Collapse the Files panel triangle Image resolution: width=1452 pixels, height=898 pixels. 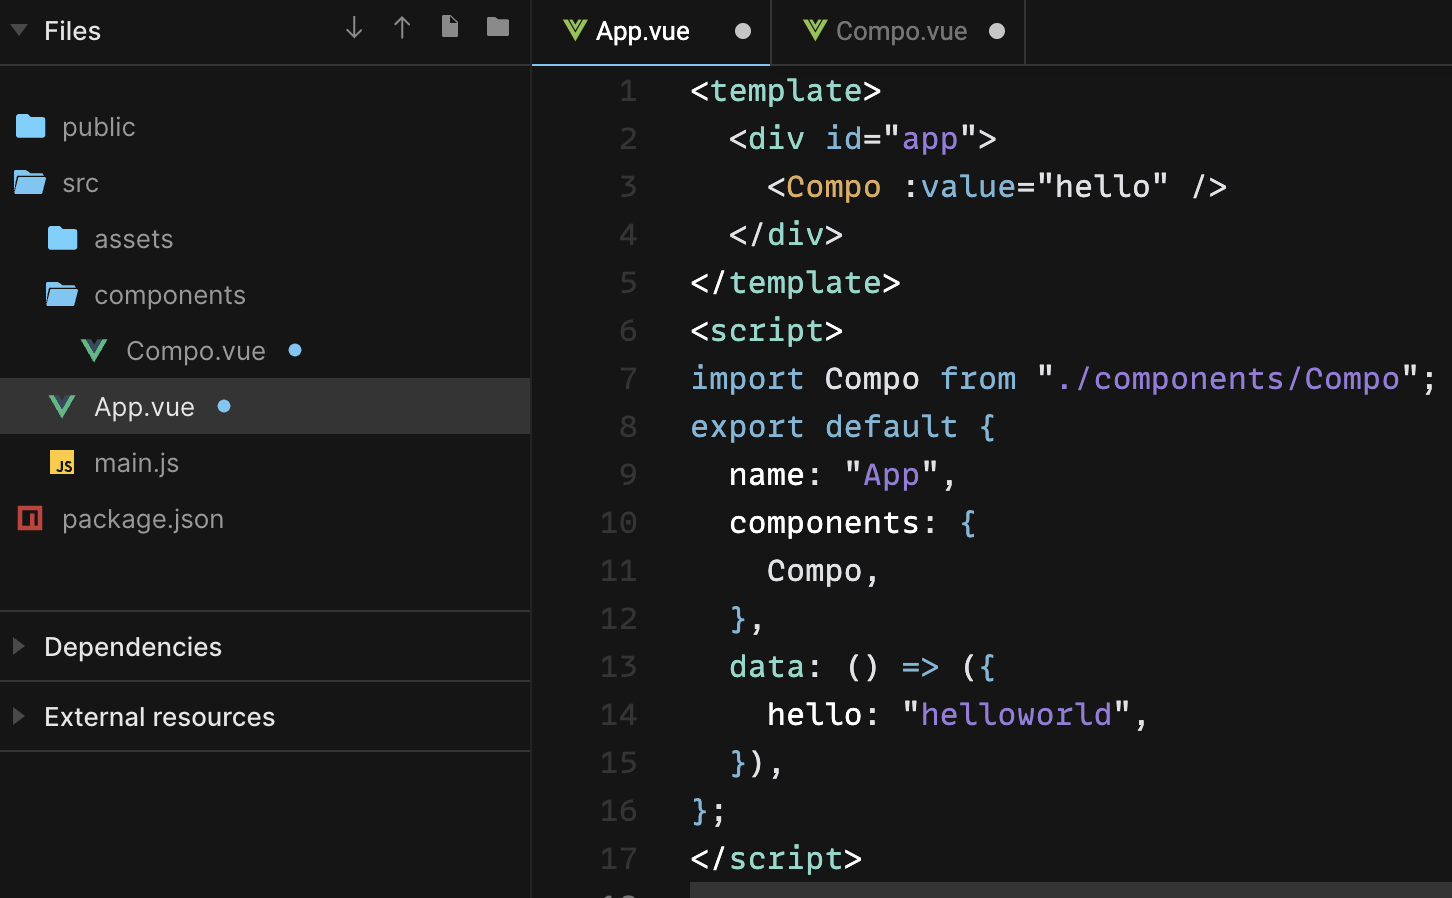coord(19,30)
